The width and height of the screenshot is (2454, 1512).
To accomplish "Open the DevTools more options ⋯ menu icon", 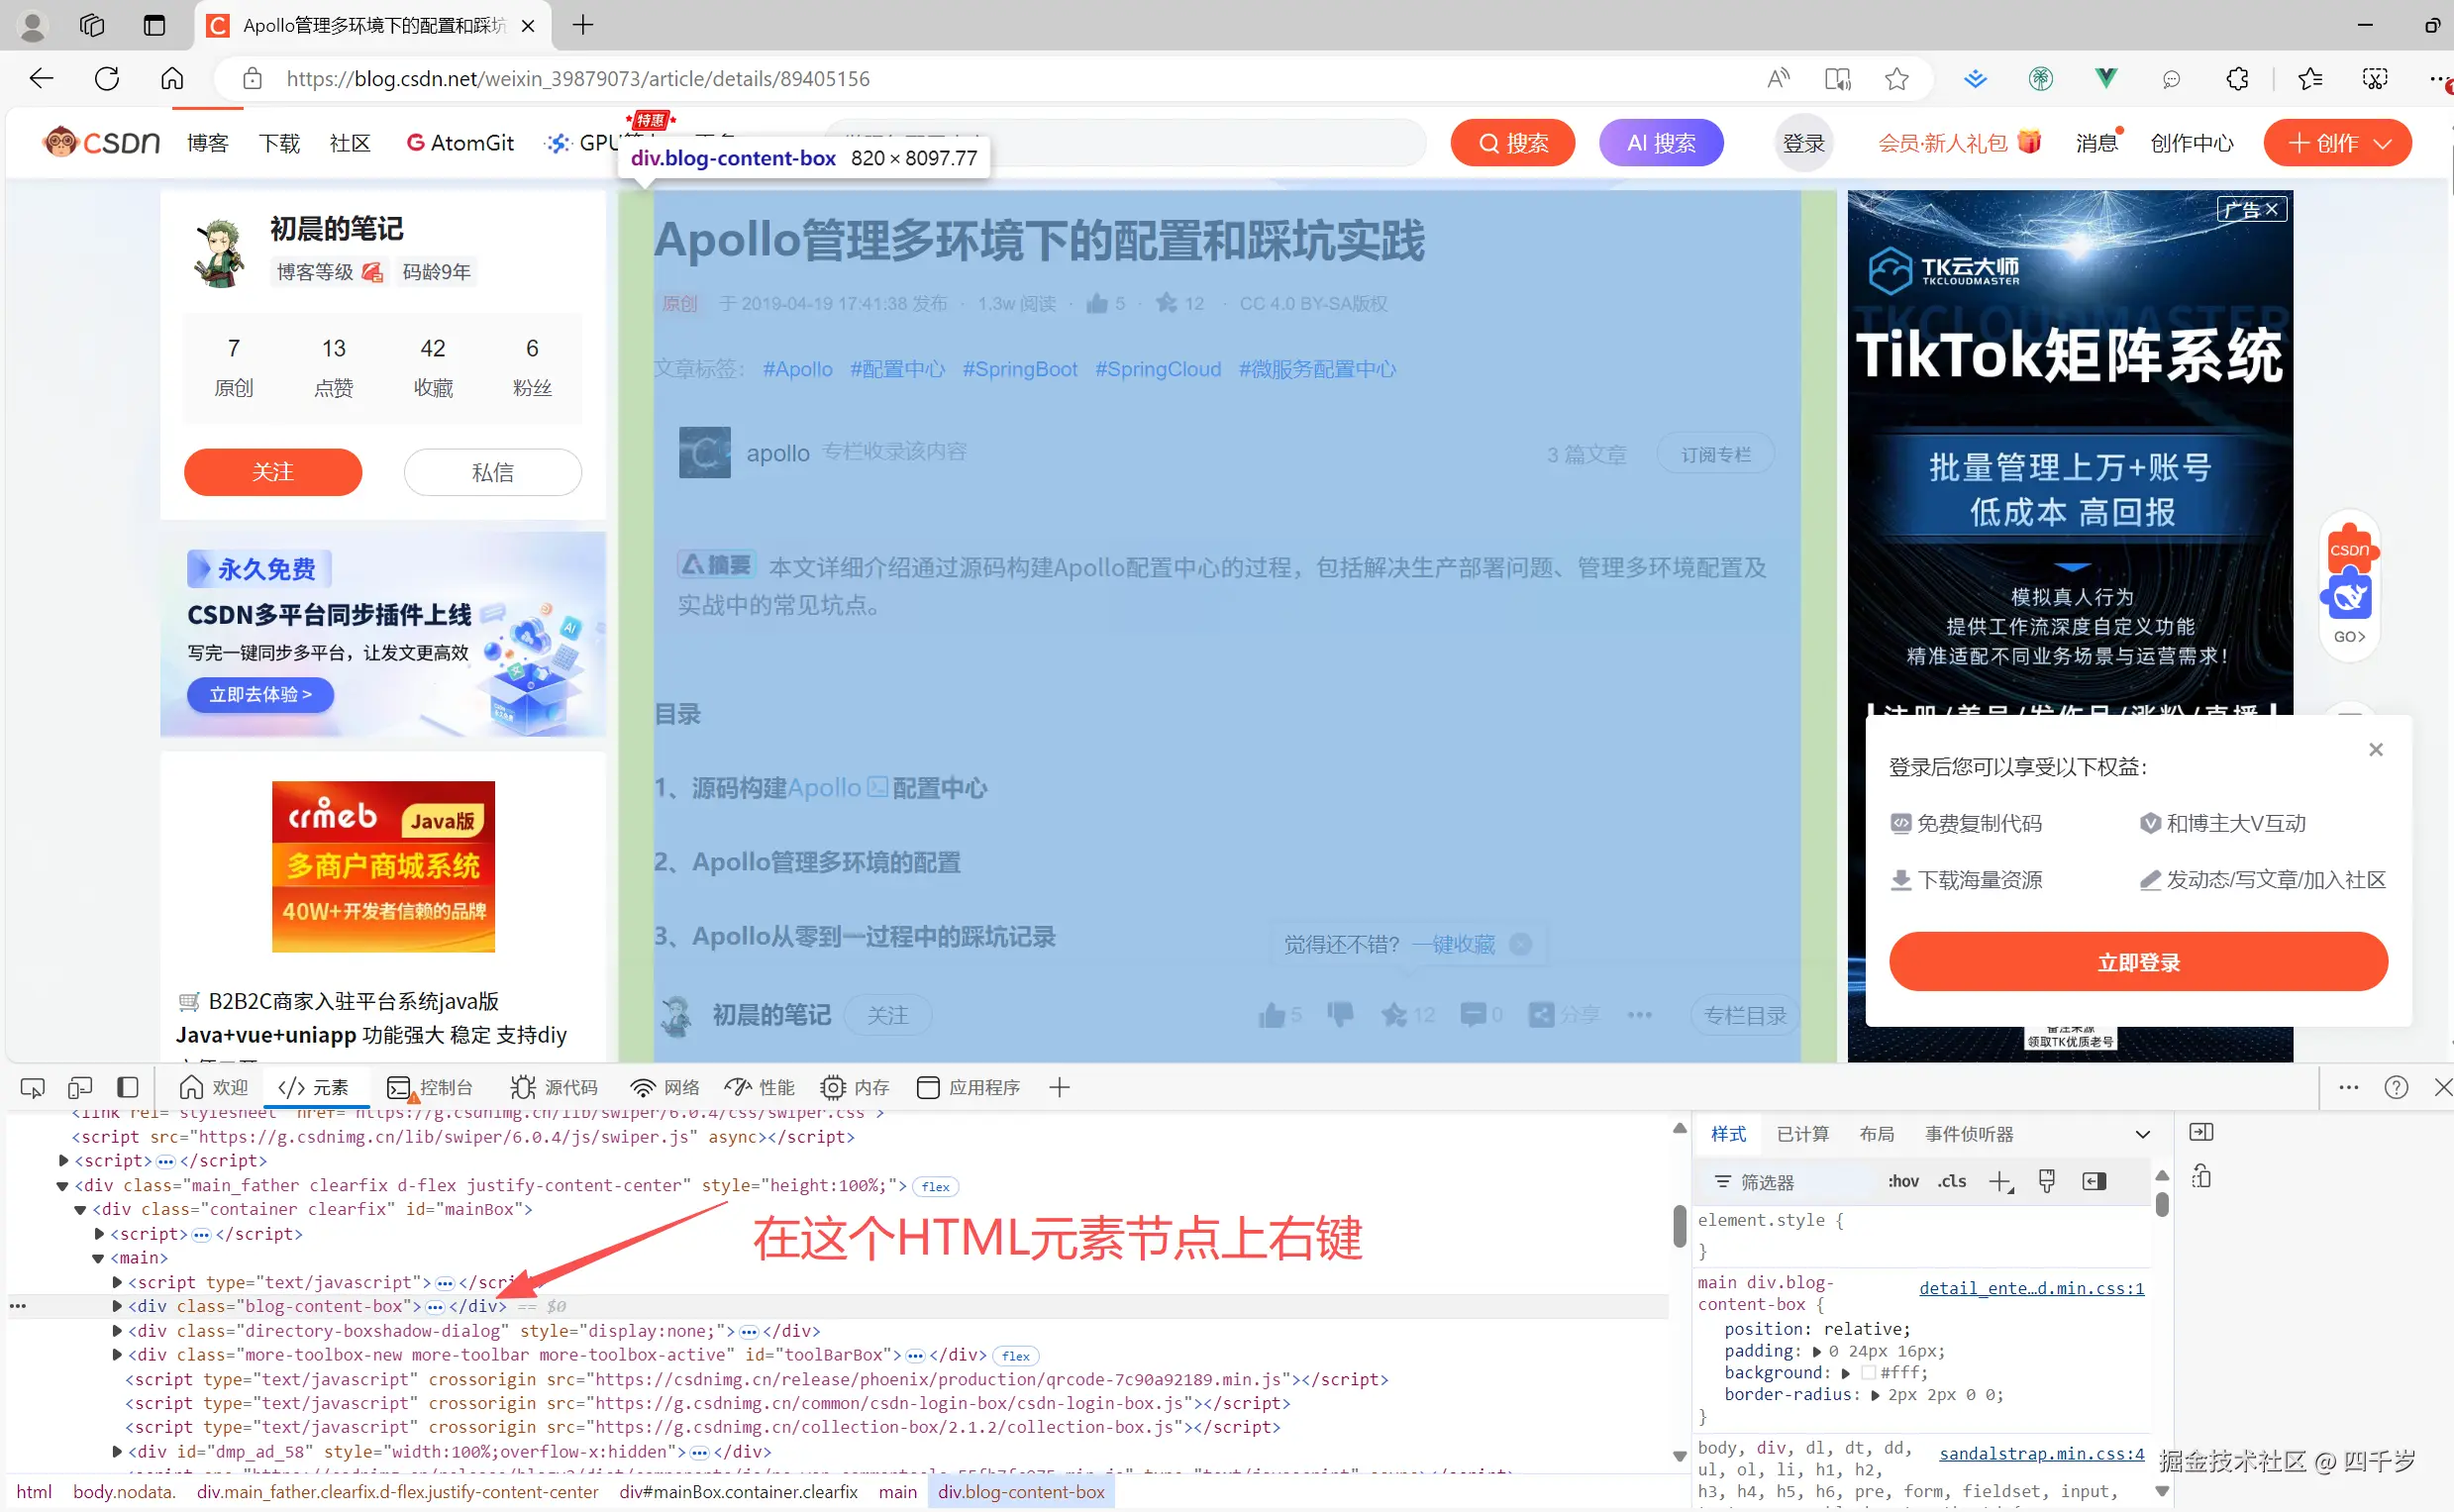I will (x=2349, y=1087).
